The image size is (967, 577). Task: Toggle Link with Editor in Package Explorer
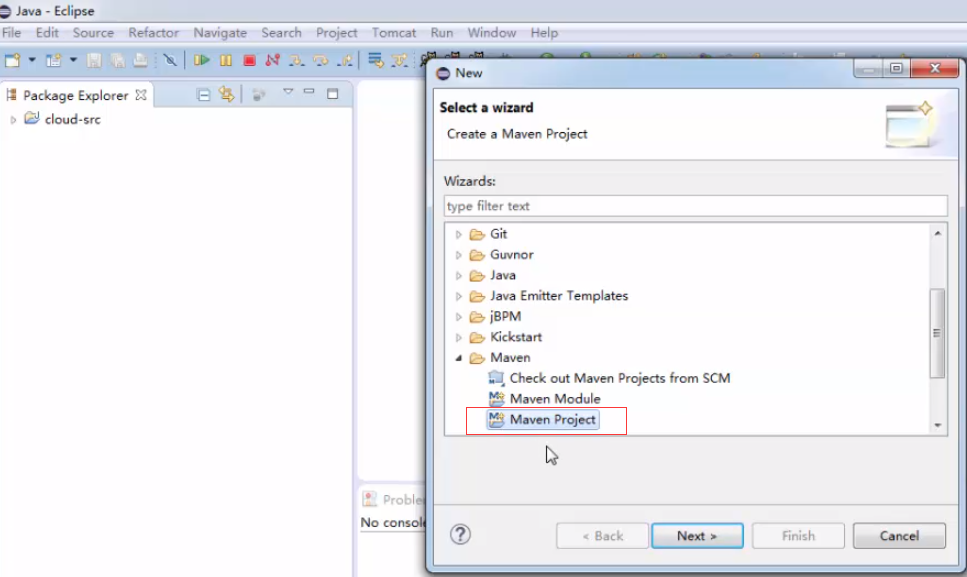point(226,94)
